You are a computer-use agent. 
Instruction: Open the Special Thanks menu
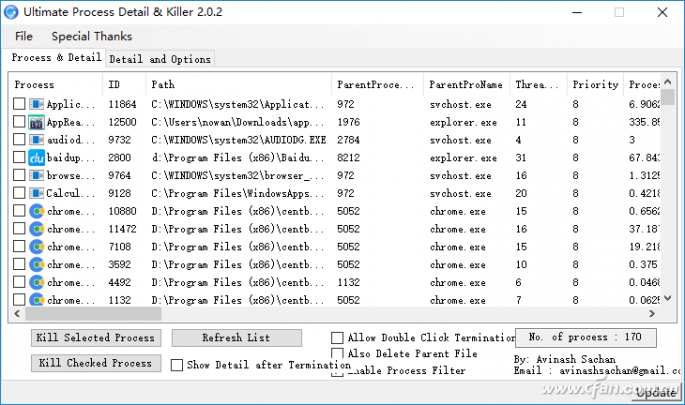coord(92,36)
